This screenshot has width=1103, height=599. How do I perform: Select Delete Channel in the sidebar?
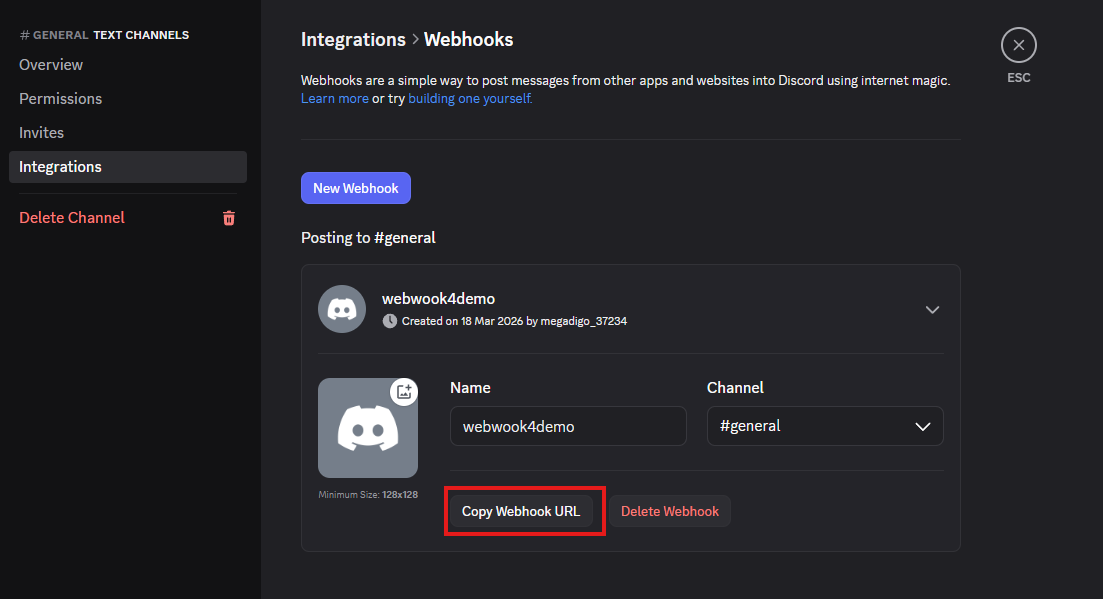pyautogui.click(x=71, y=217)
